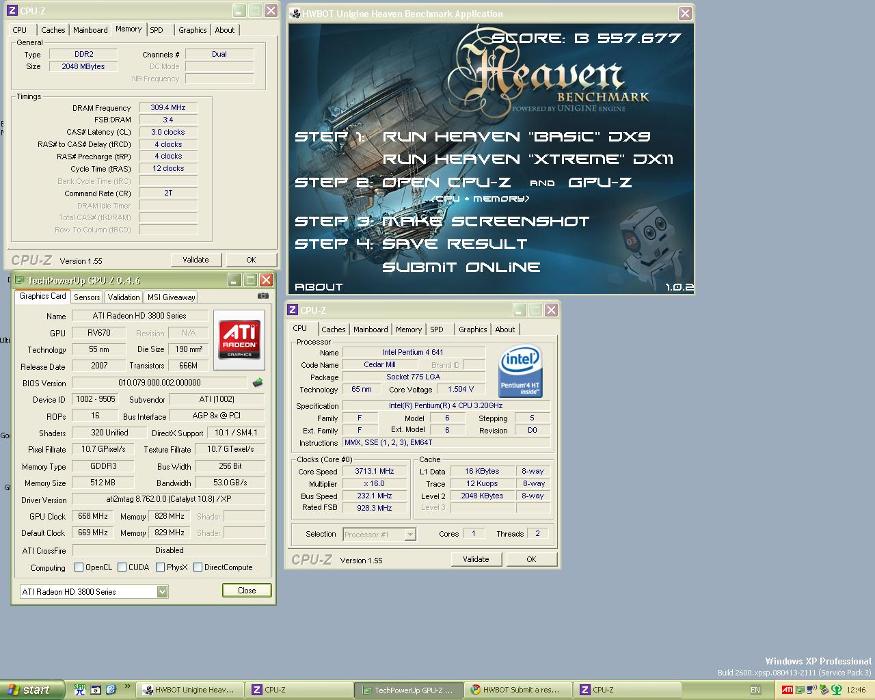The image size is (875, 700).
Task: Click About in Heaven benchmark app
Action: pos(319,287)
